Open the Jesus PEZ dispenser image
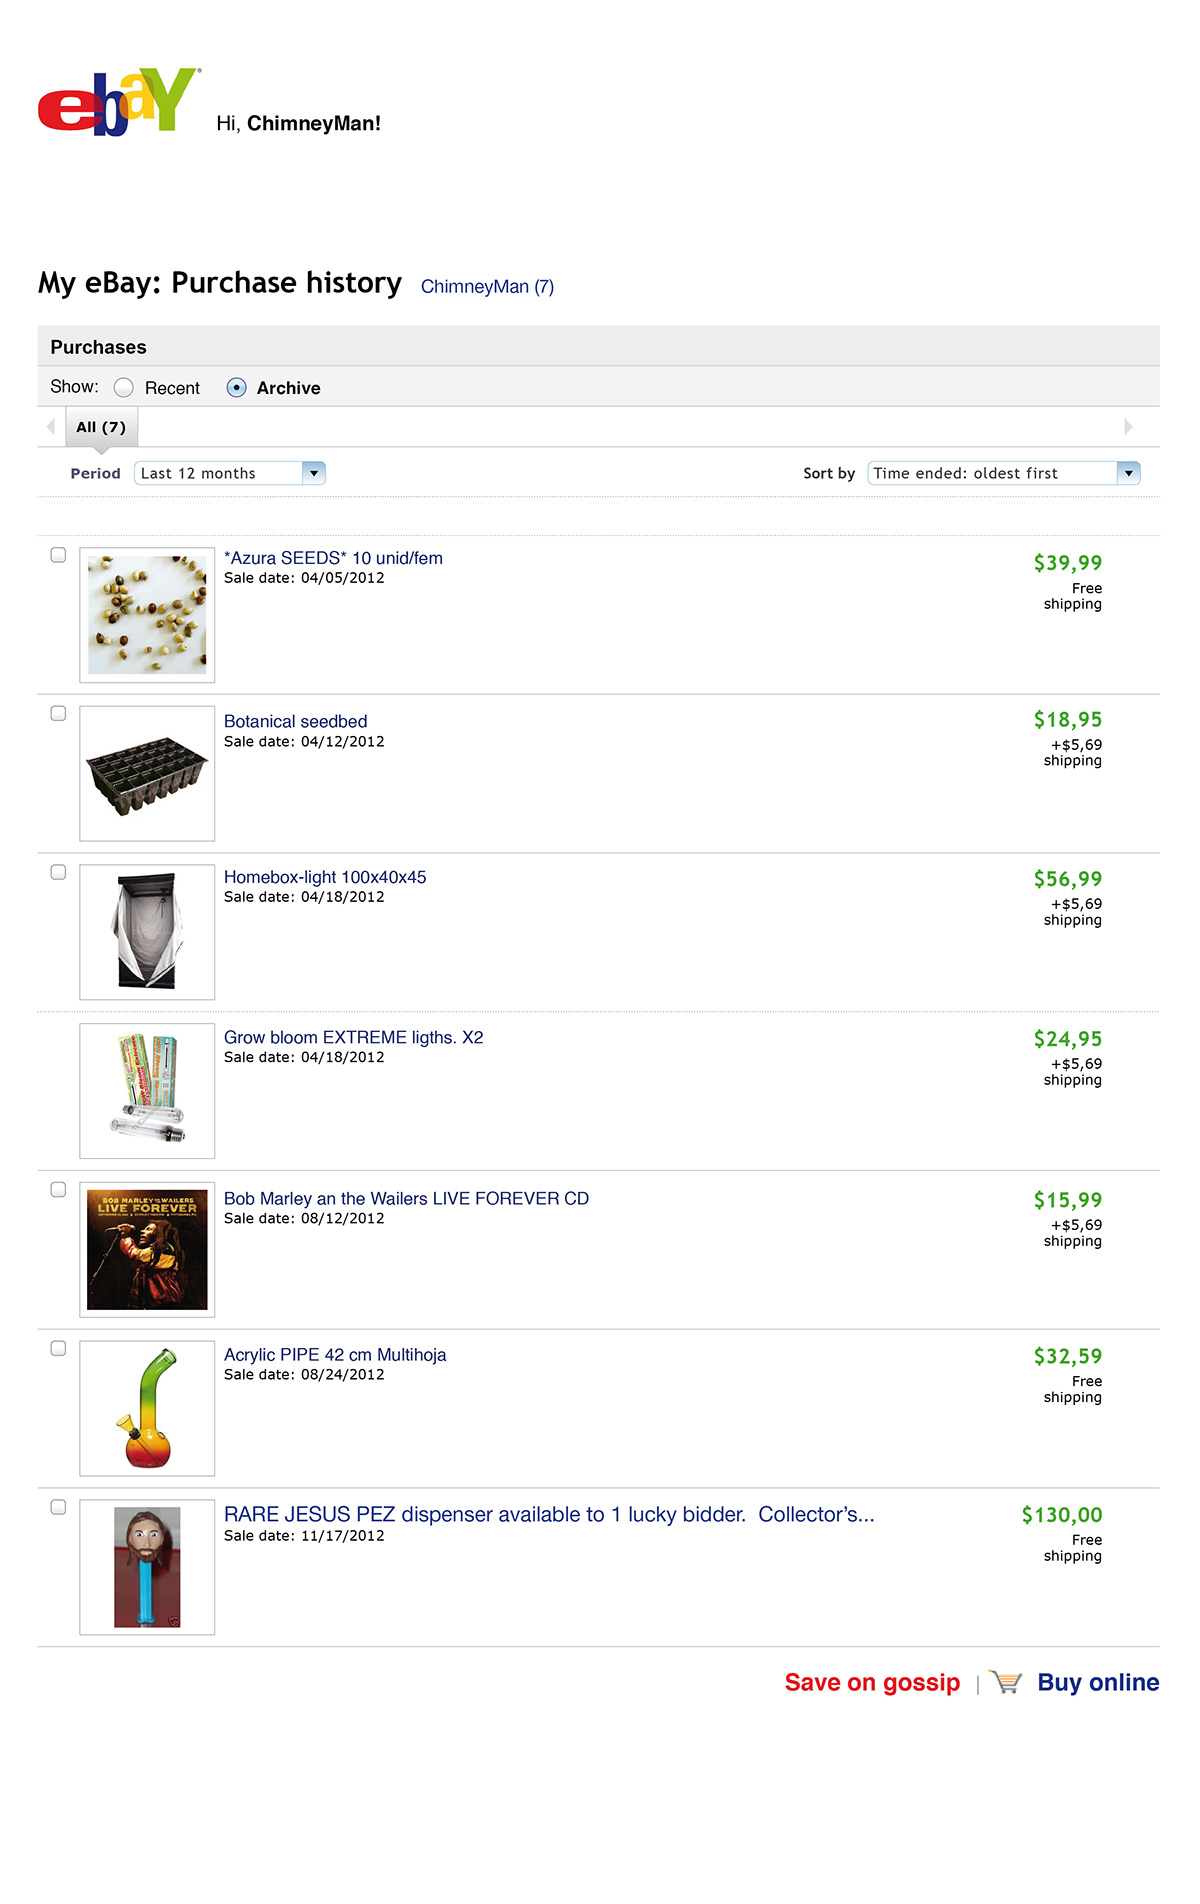 [147, 1567]
